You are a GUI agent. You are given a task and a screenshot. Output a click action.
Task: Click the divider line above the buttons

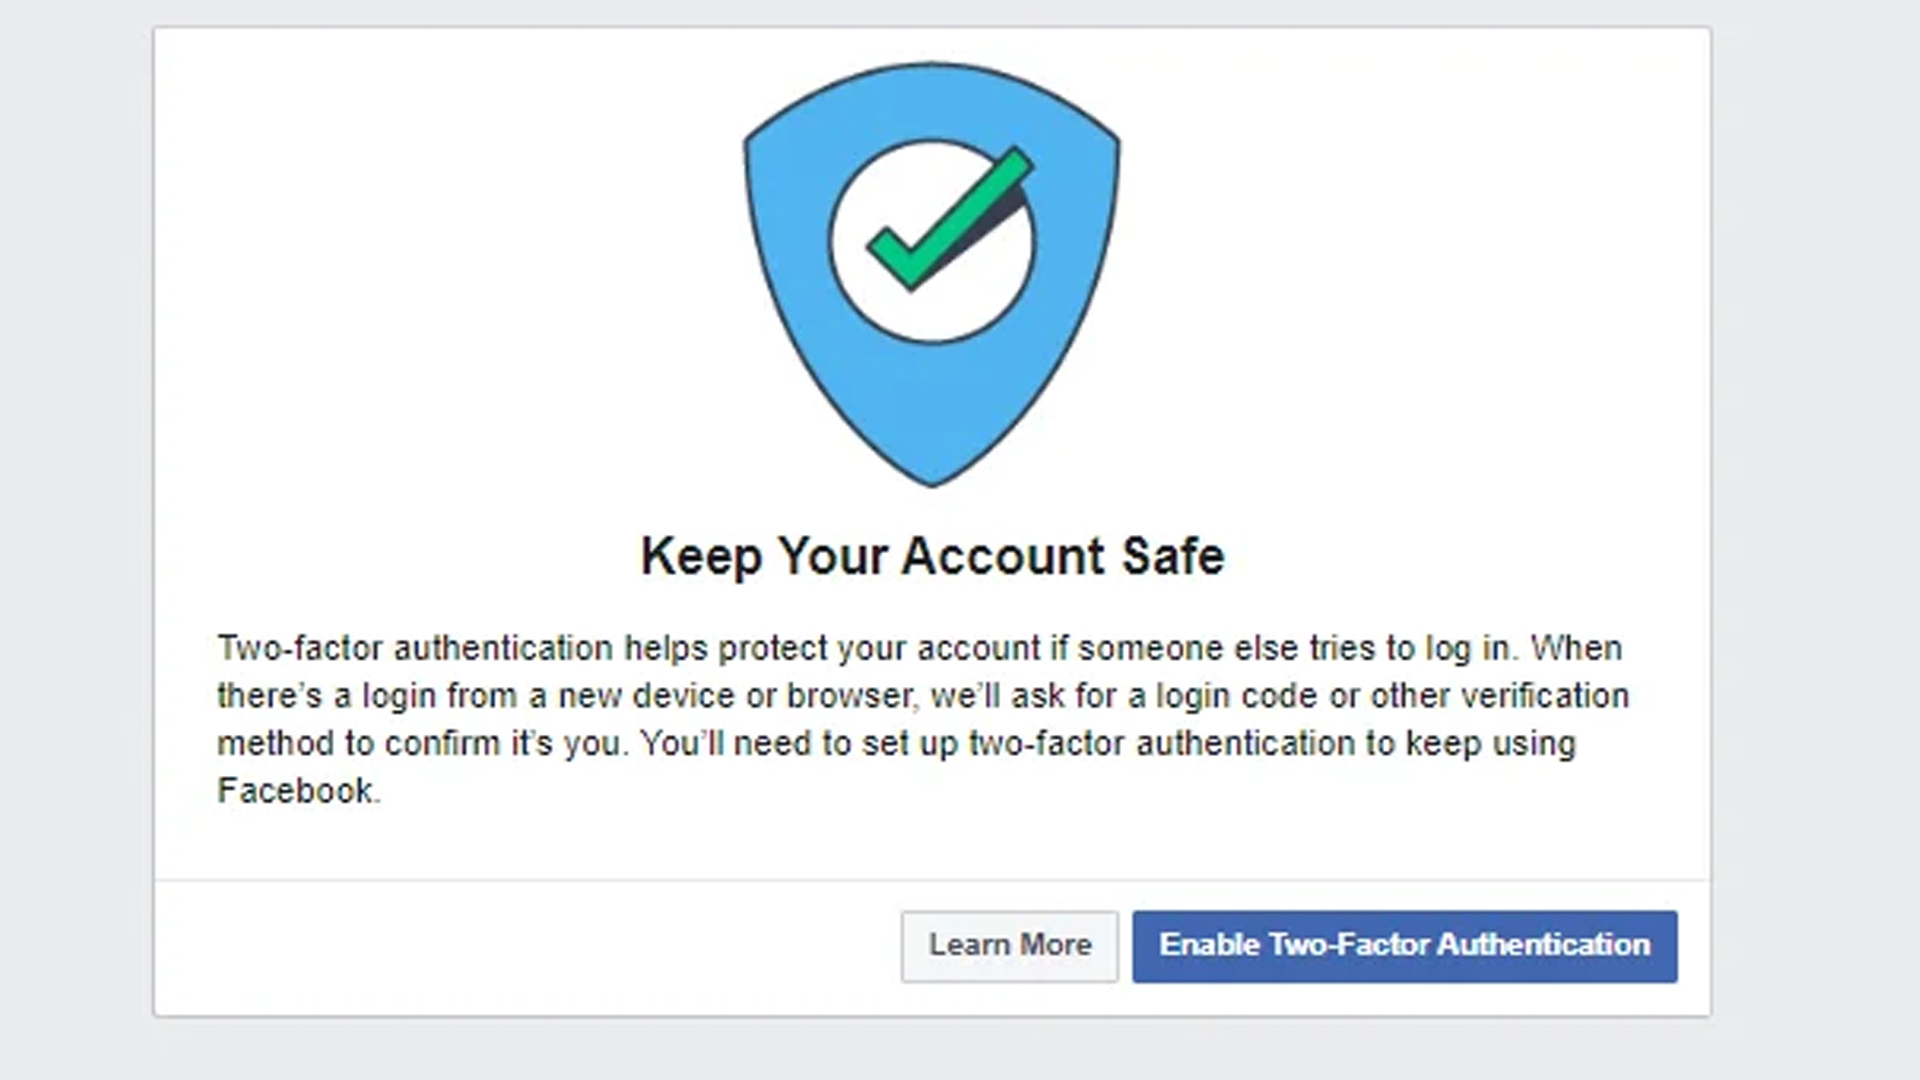(932, 881)
